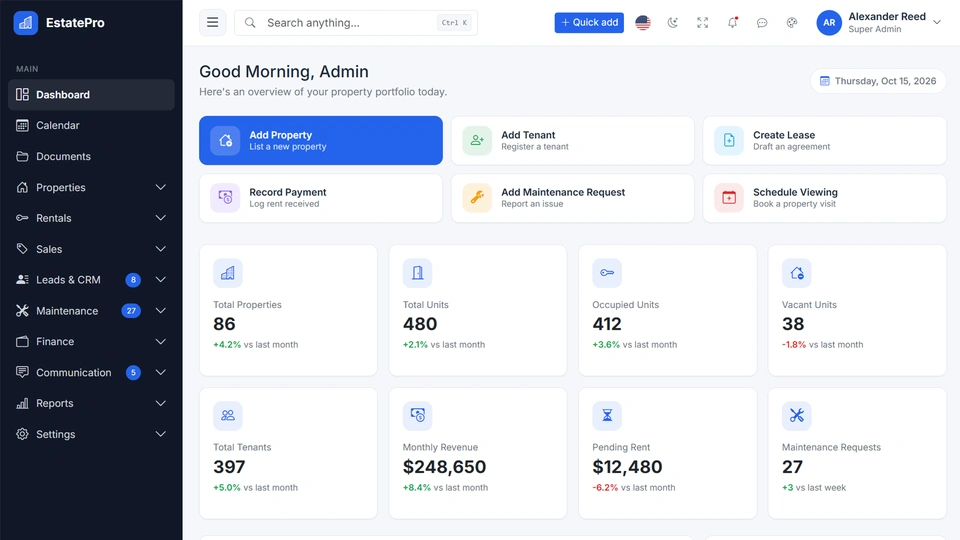Open the chat messages icon

[762, 23]
